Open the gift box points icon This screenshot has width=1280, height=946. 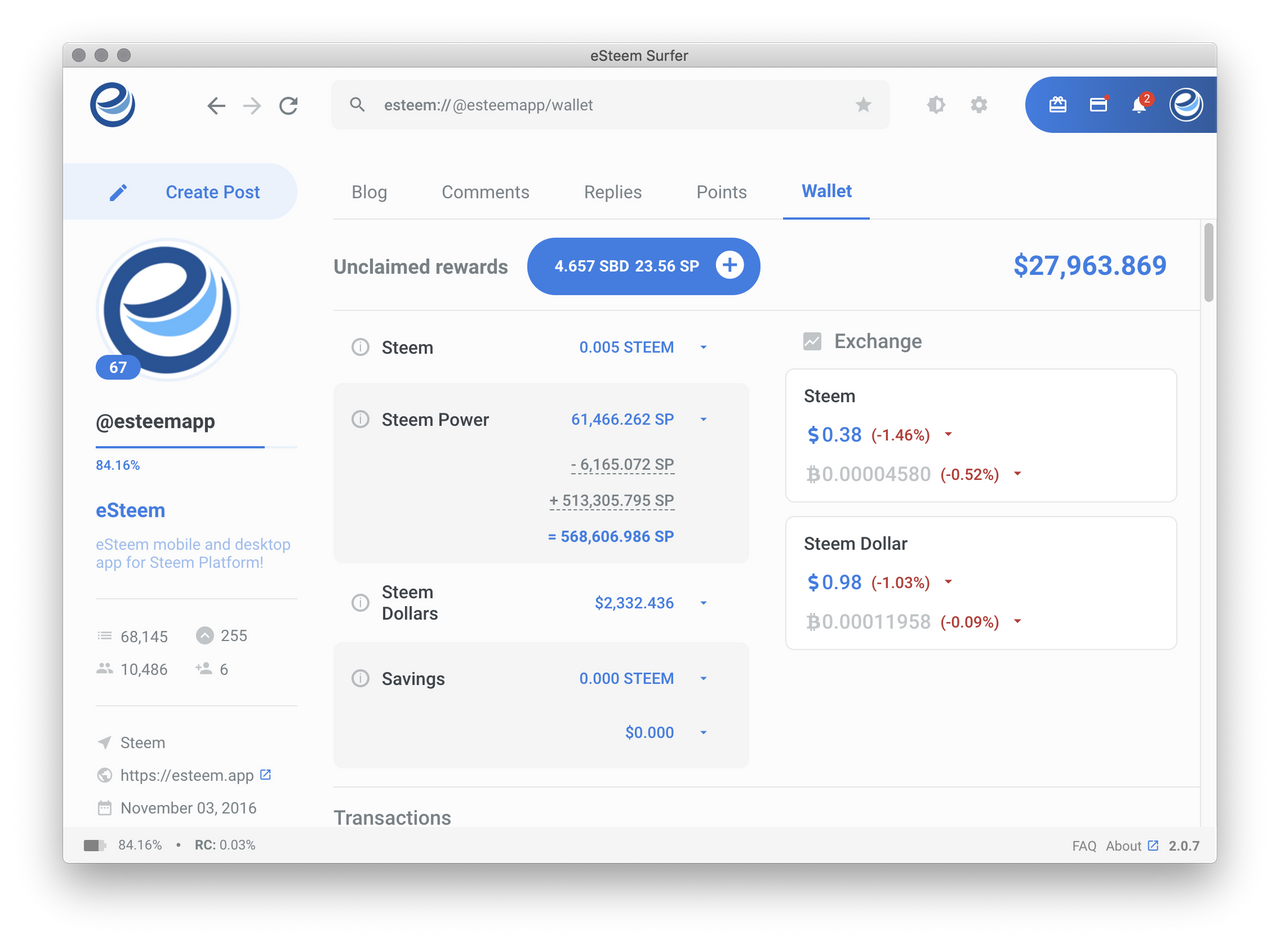(1058, 104)
